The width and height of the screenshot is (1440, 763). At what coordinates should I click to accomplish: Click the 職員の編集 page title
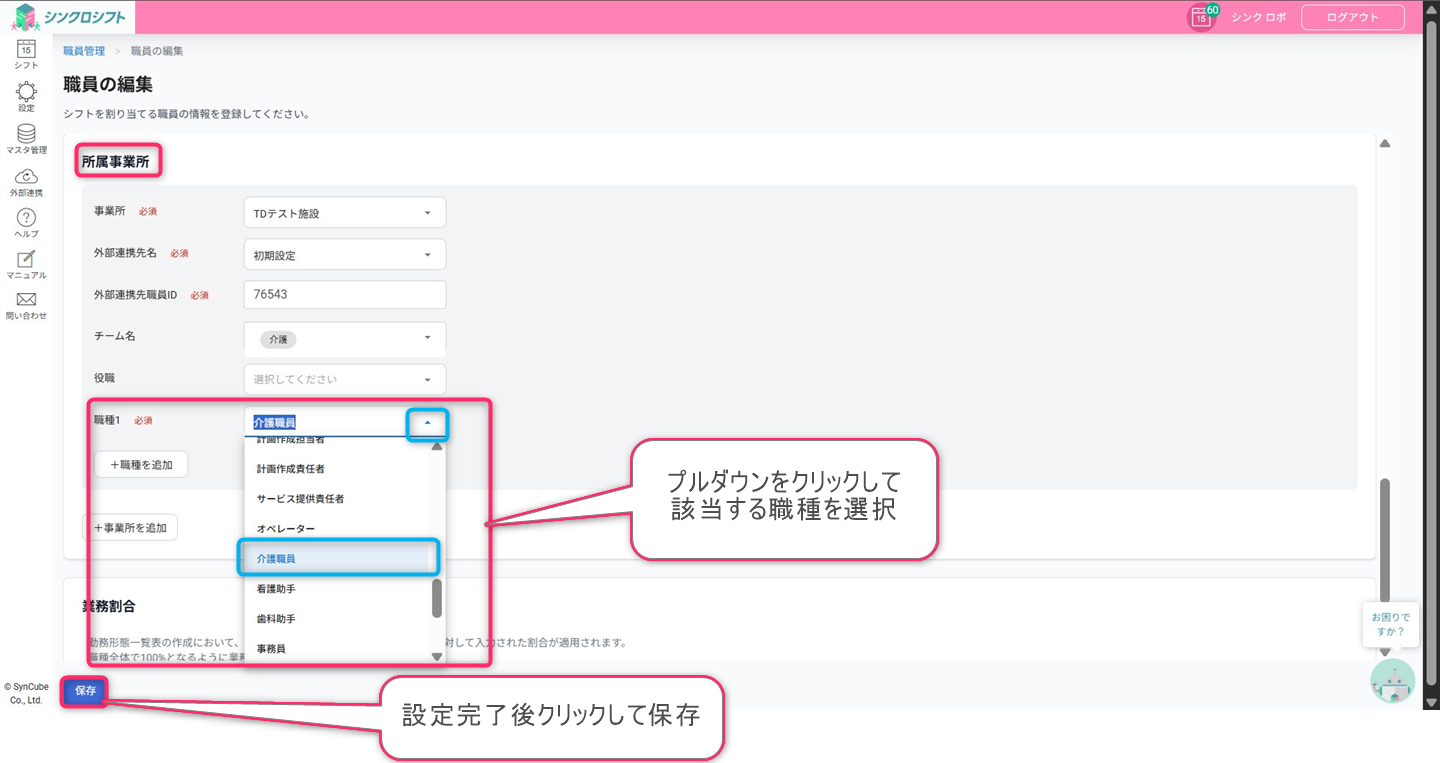click(x=108, y=84)
